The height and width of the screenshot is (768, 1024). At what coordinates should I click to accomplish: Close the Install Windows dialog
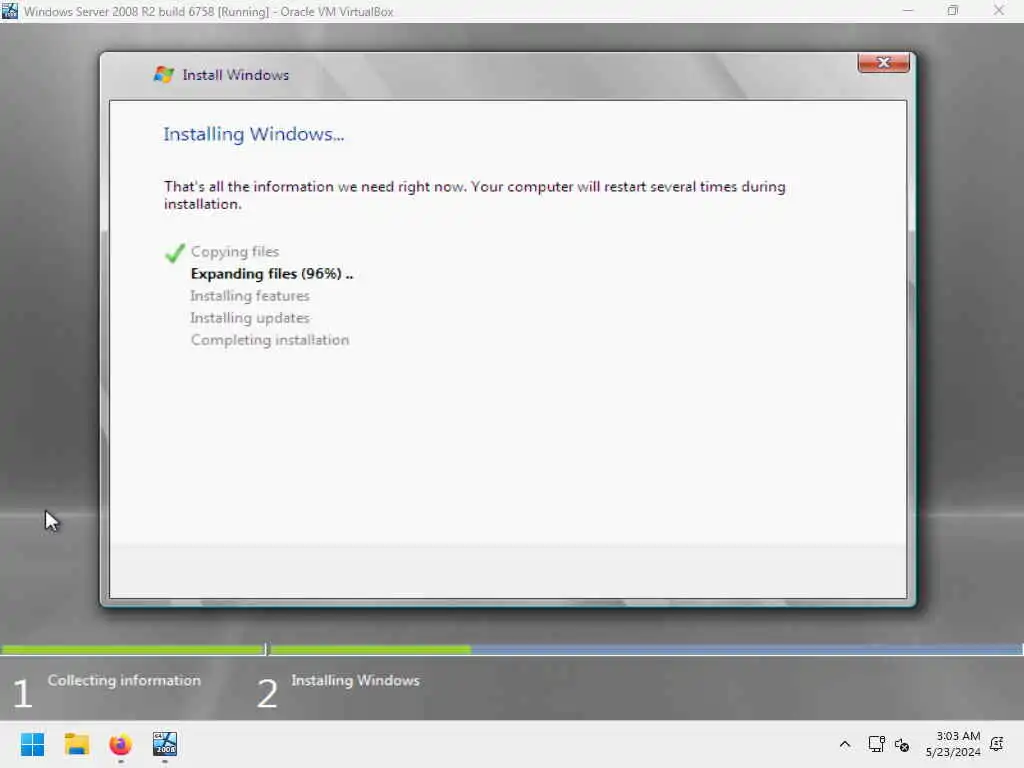pyautogui.click(x=883, y=63)
